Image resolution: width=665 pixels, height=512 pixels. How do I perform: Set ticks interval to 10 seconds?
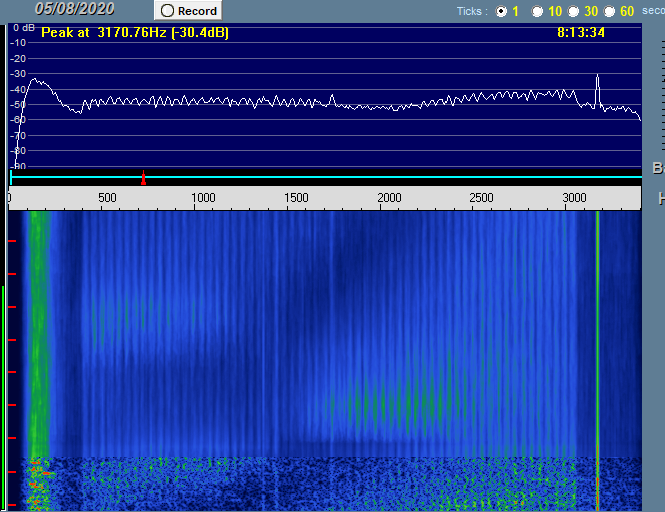538,11
